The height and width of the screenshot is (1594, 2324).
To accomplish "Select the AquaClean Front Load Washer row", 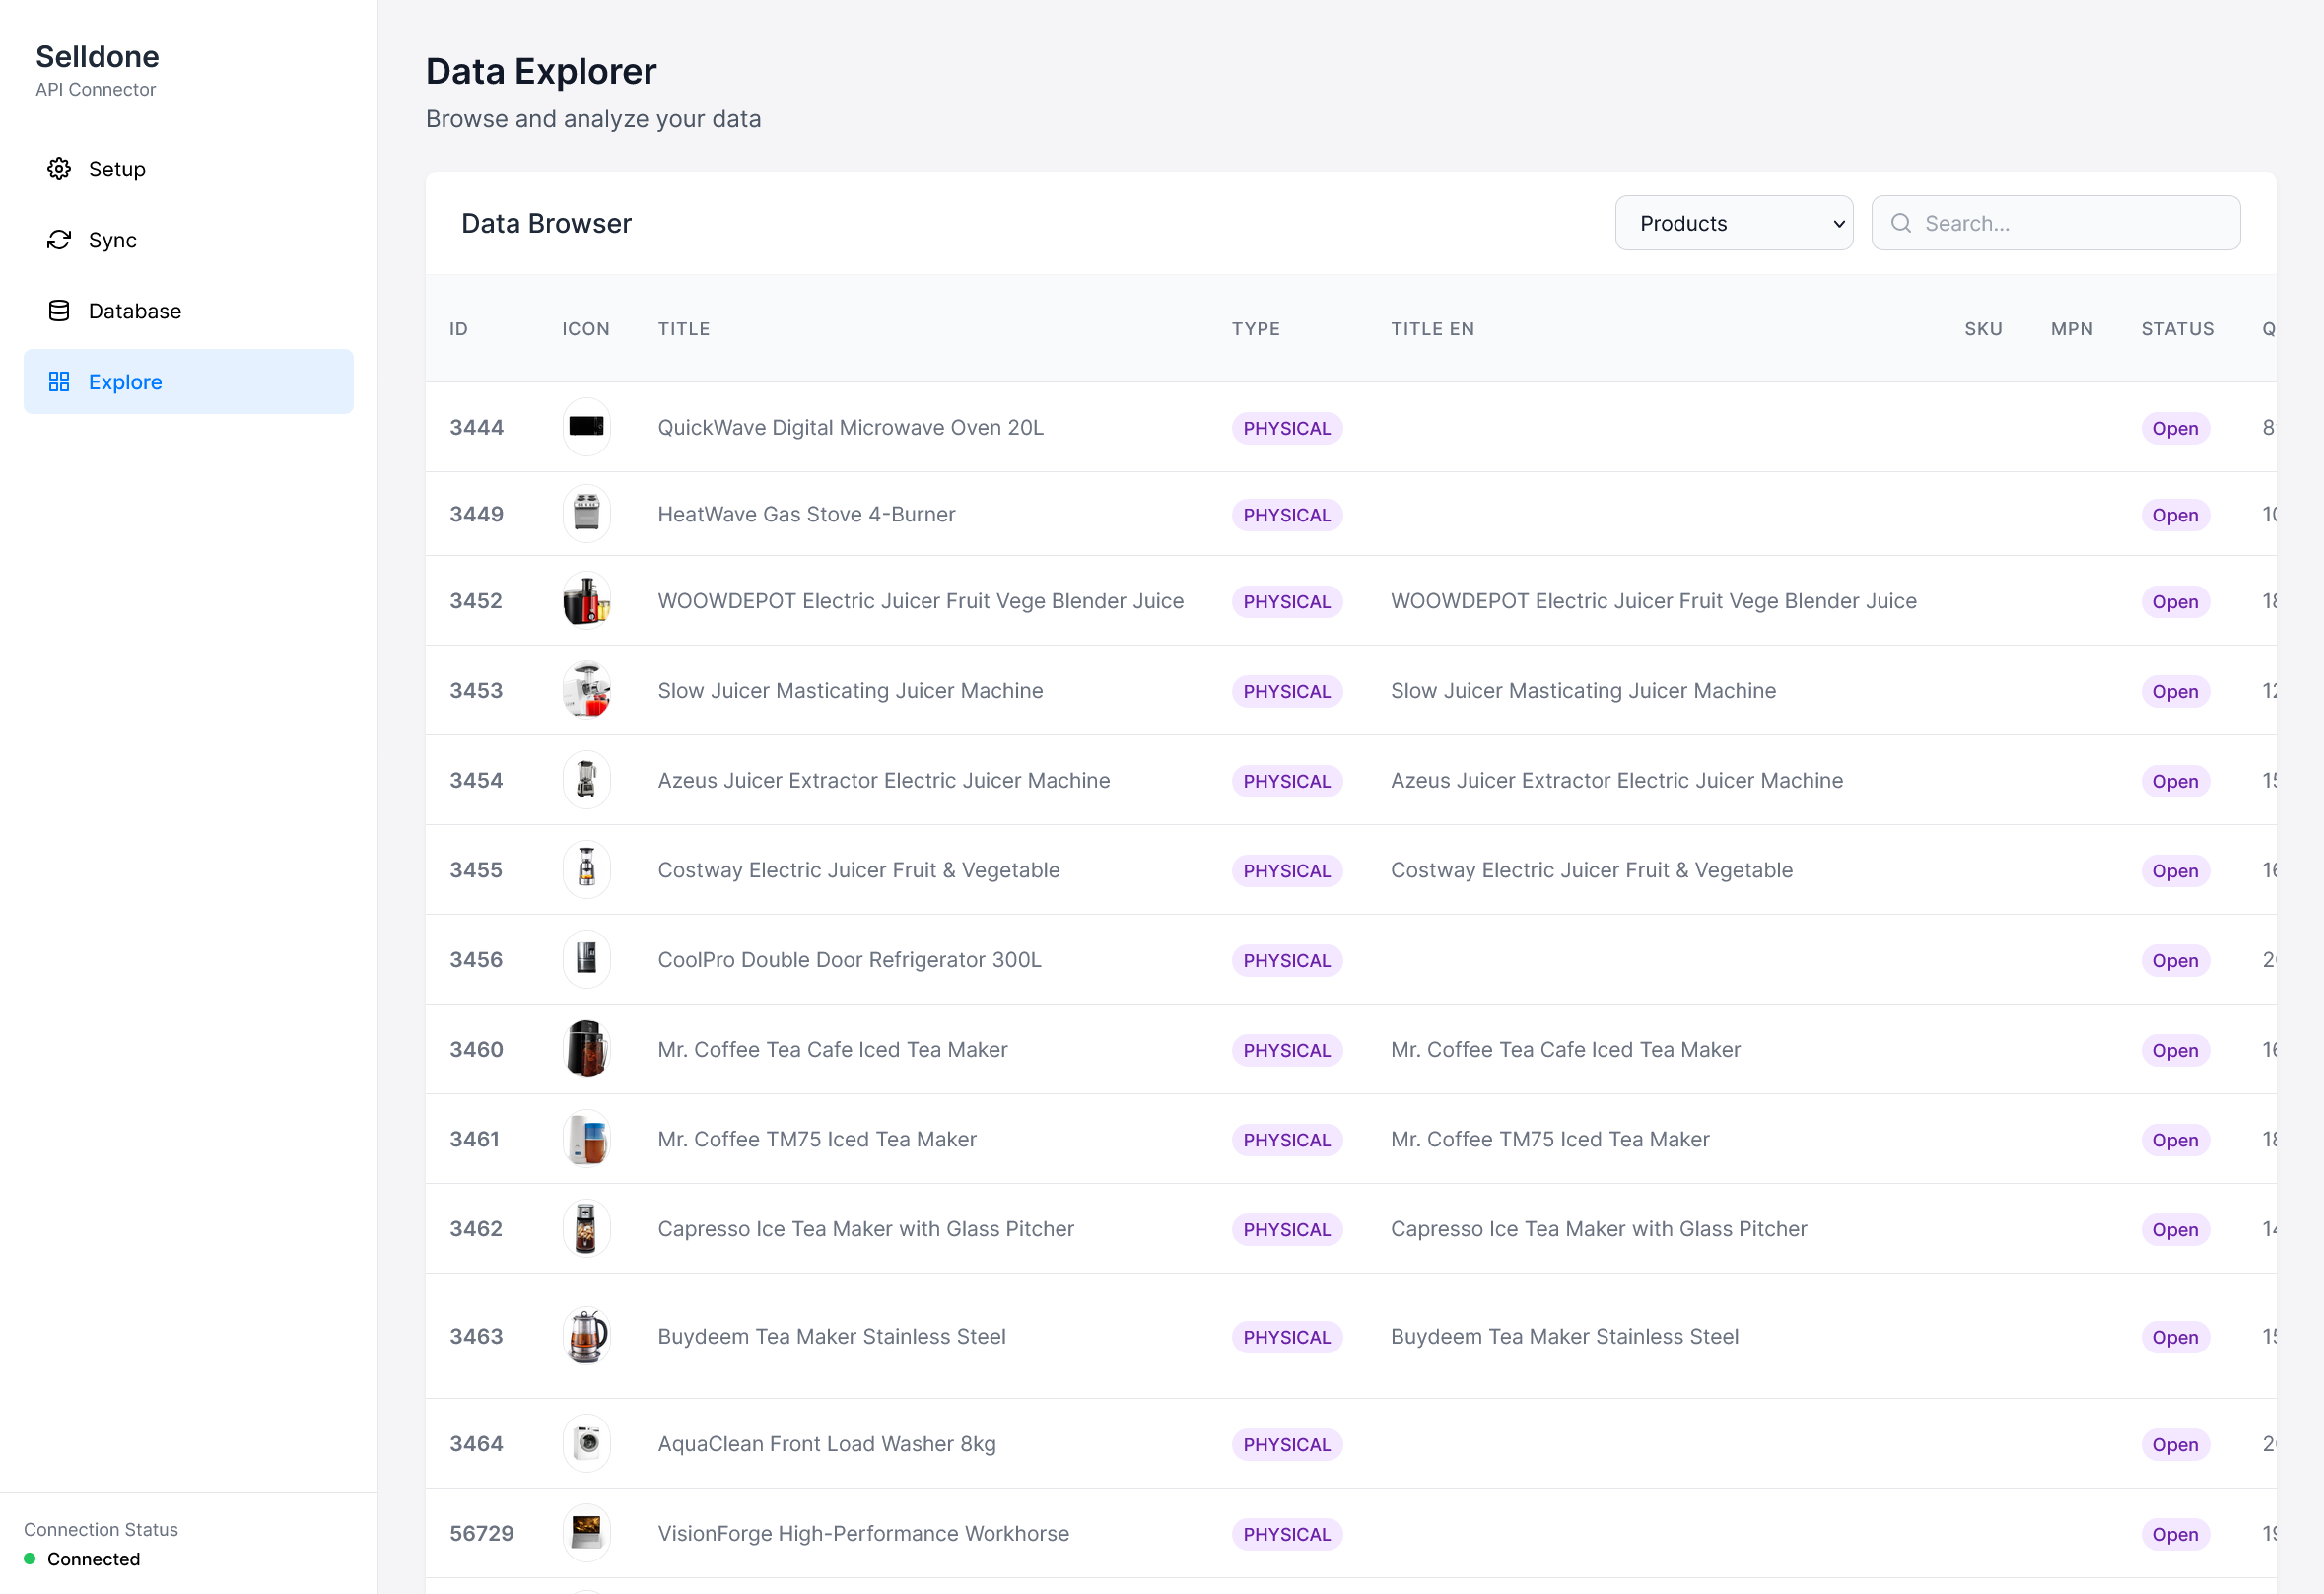I will (x=826, y=1444).
